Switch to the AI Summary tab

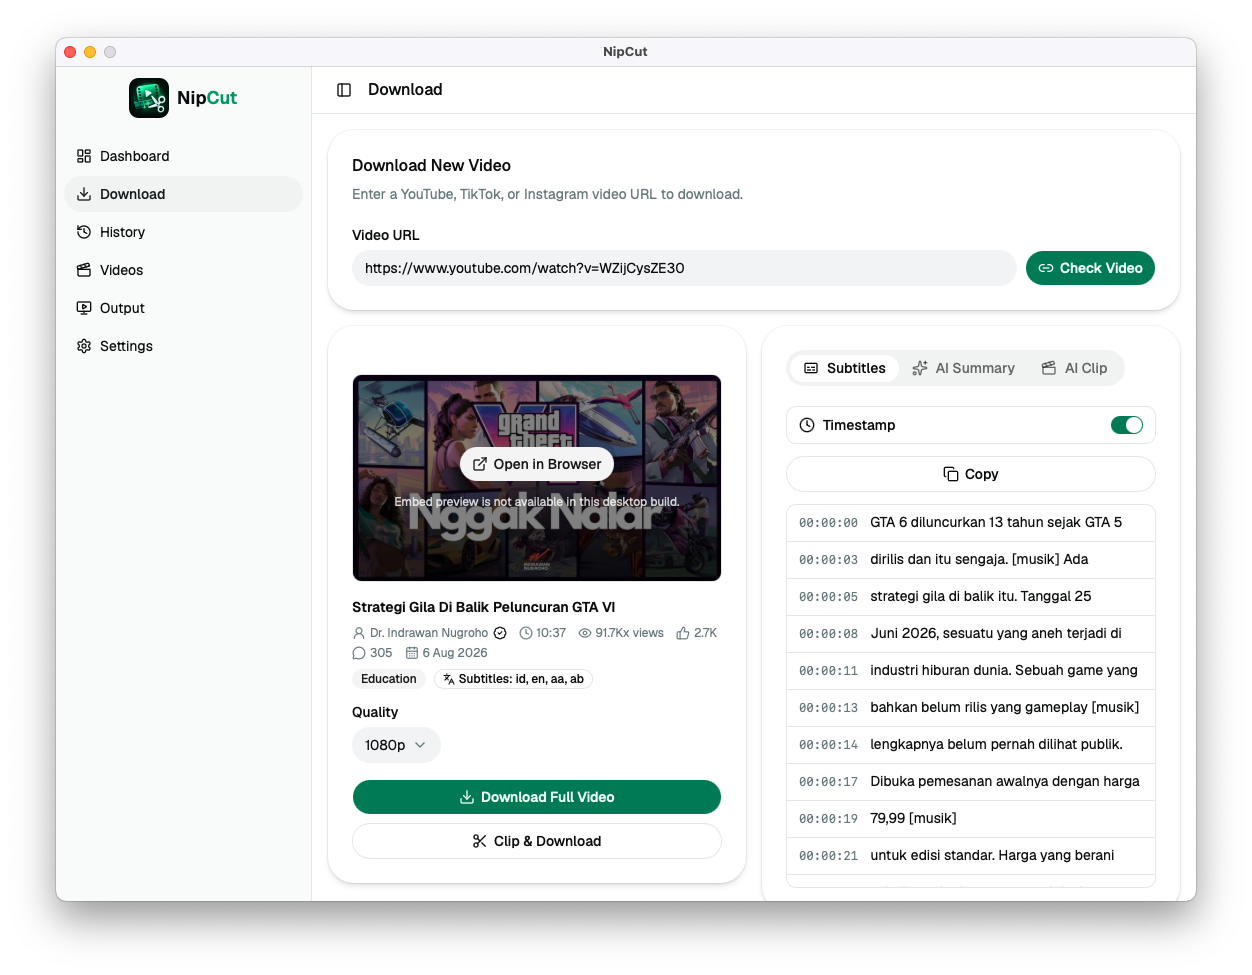point(963,368)
